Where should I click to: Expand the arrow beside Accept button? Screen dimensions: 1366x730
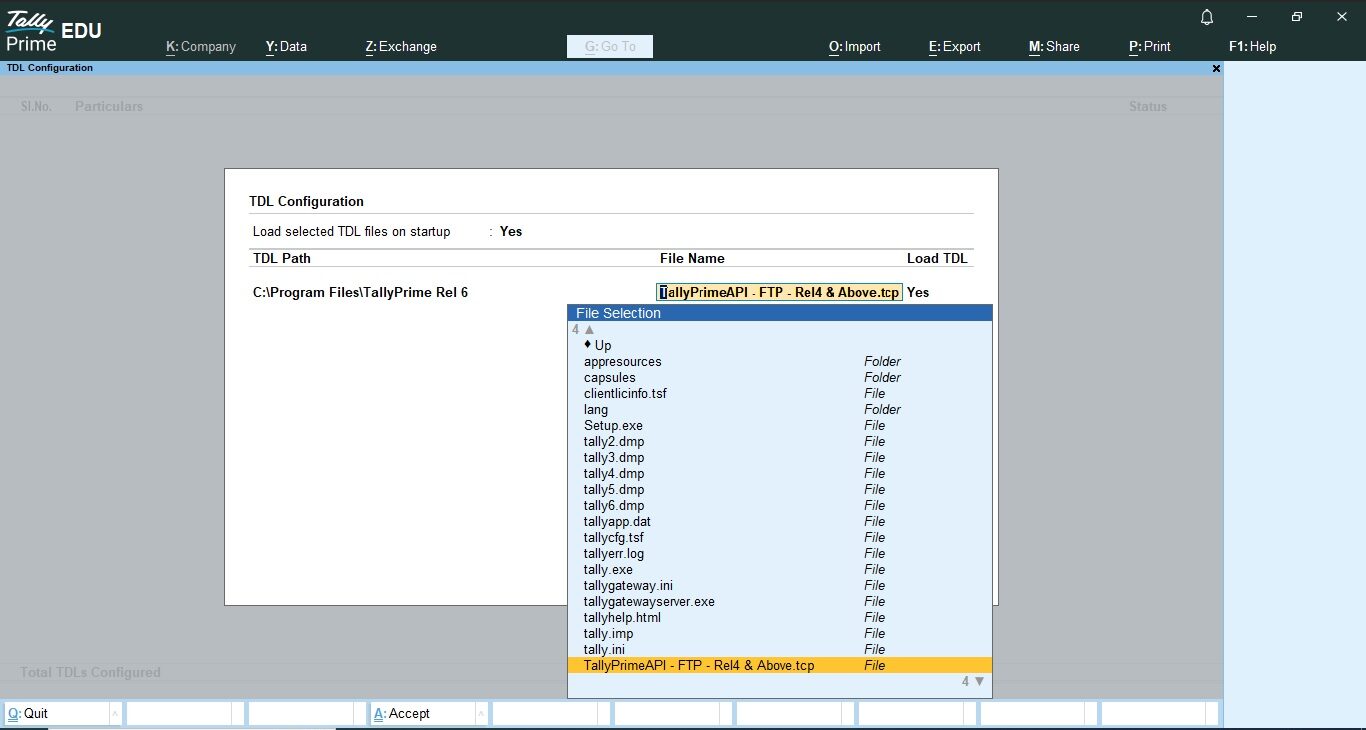point(482,713)
